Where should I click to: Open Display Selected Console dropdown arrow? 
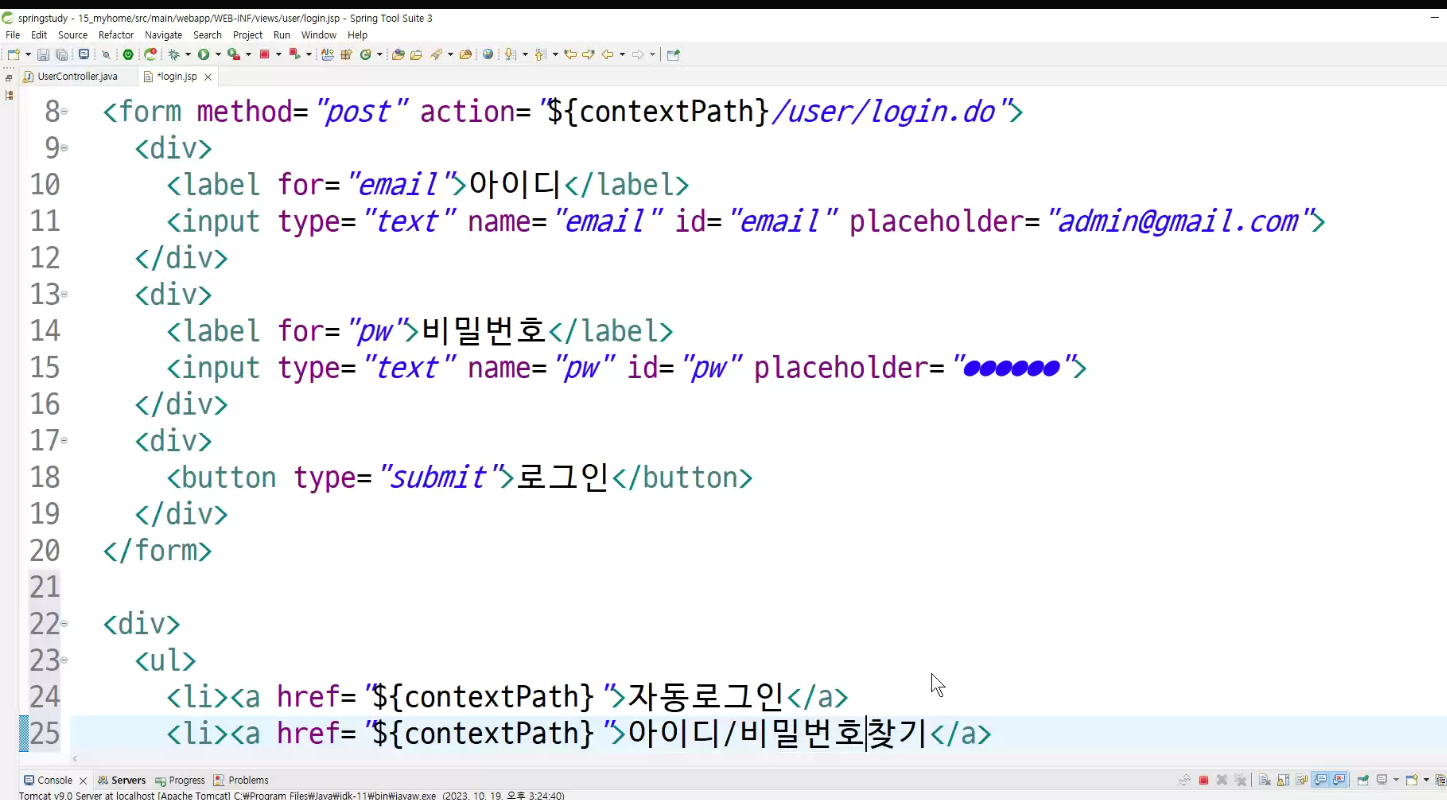(x=1396, y=780)
